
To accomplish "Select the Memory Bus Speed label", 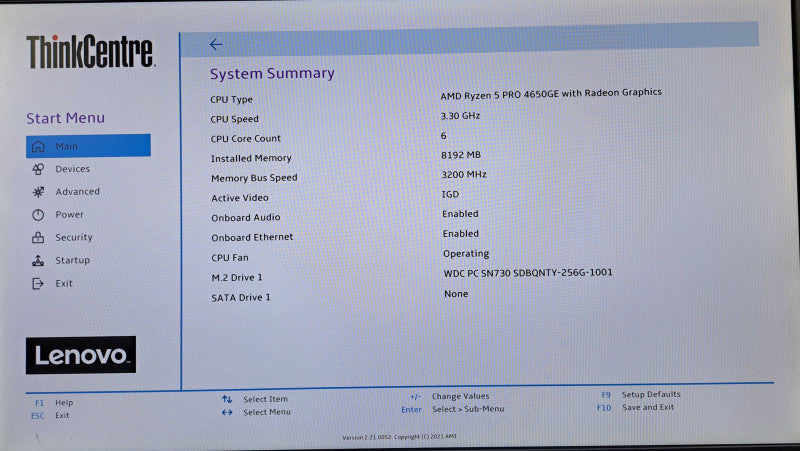I will click(x=254, y=178).
